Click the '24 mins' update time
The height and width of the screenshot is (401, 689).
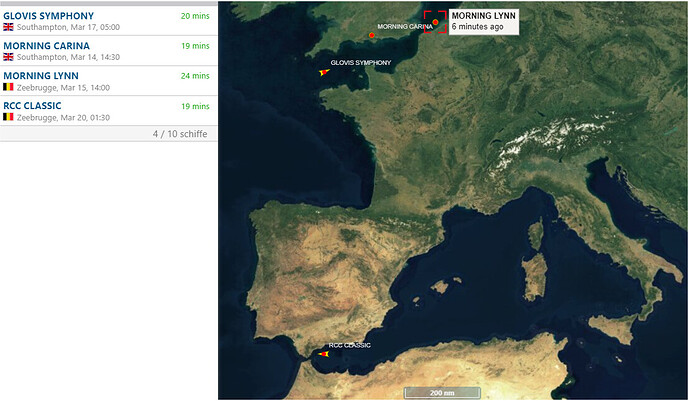click(195, 76)
